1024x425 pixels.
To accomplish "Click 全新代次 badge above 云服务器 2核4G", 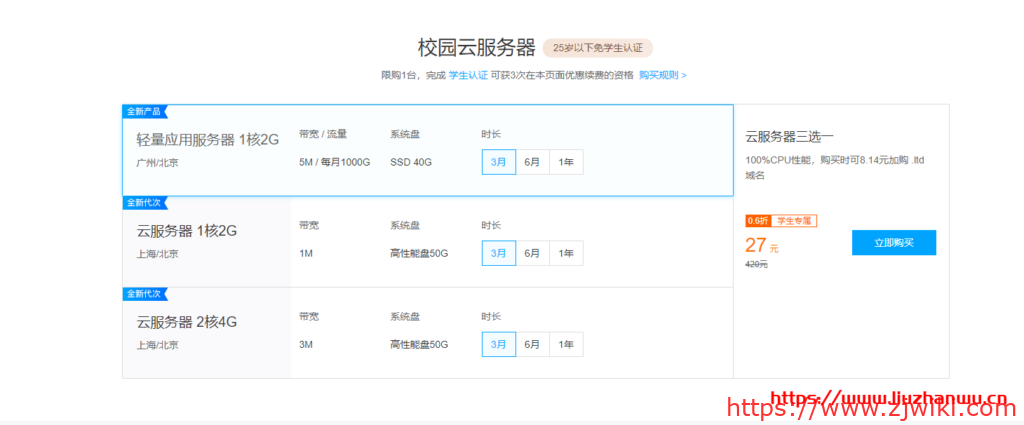I will point(144,293).
